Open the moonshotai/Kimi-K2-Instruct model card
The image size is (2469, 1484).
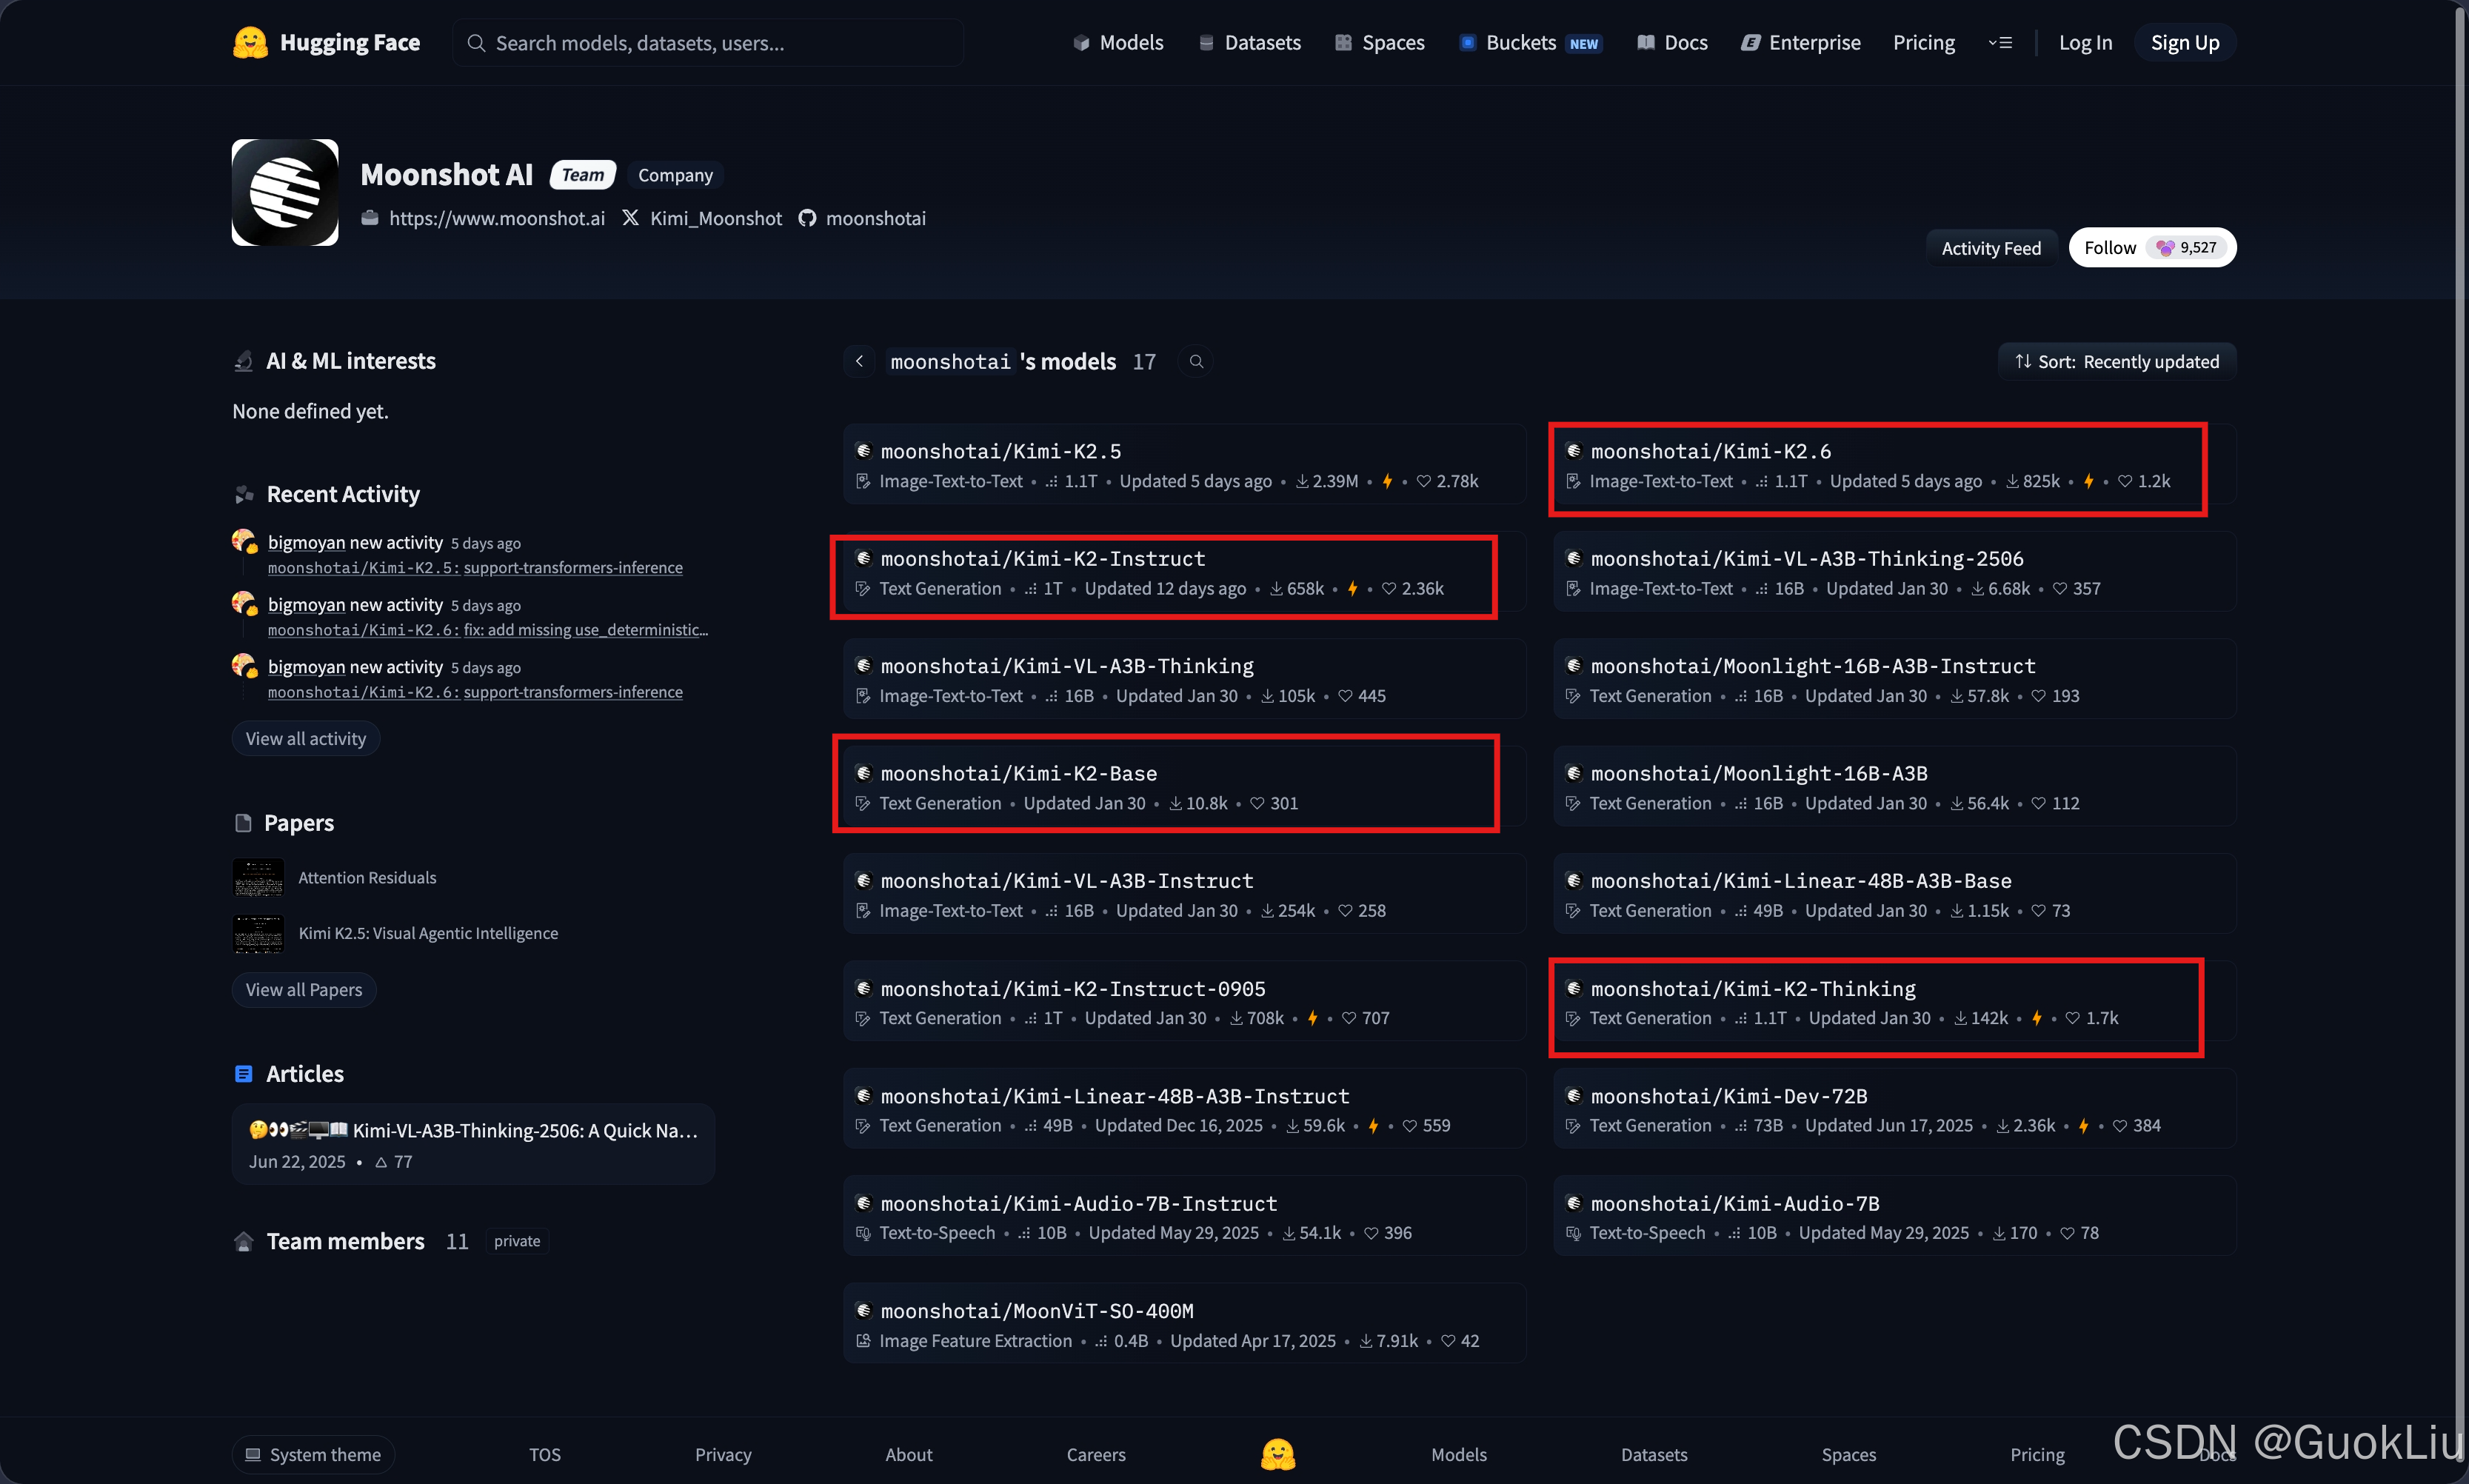coord(1184,572)
